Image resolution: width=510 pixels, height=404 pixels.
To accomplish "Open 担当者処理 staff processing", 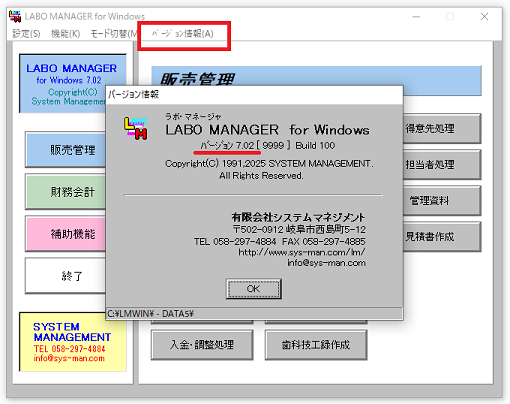I will pos(442,165).
